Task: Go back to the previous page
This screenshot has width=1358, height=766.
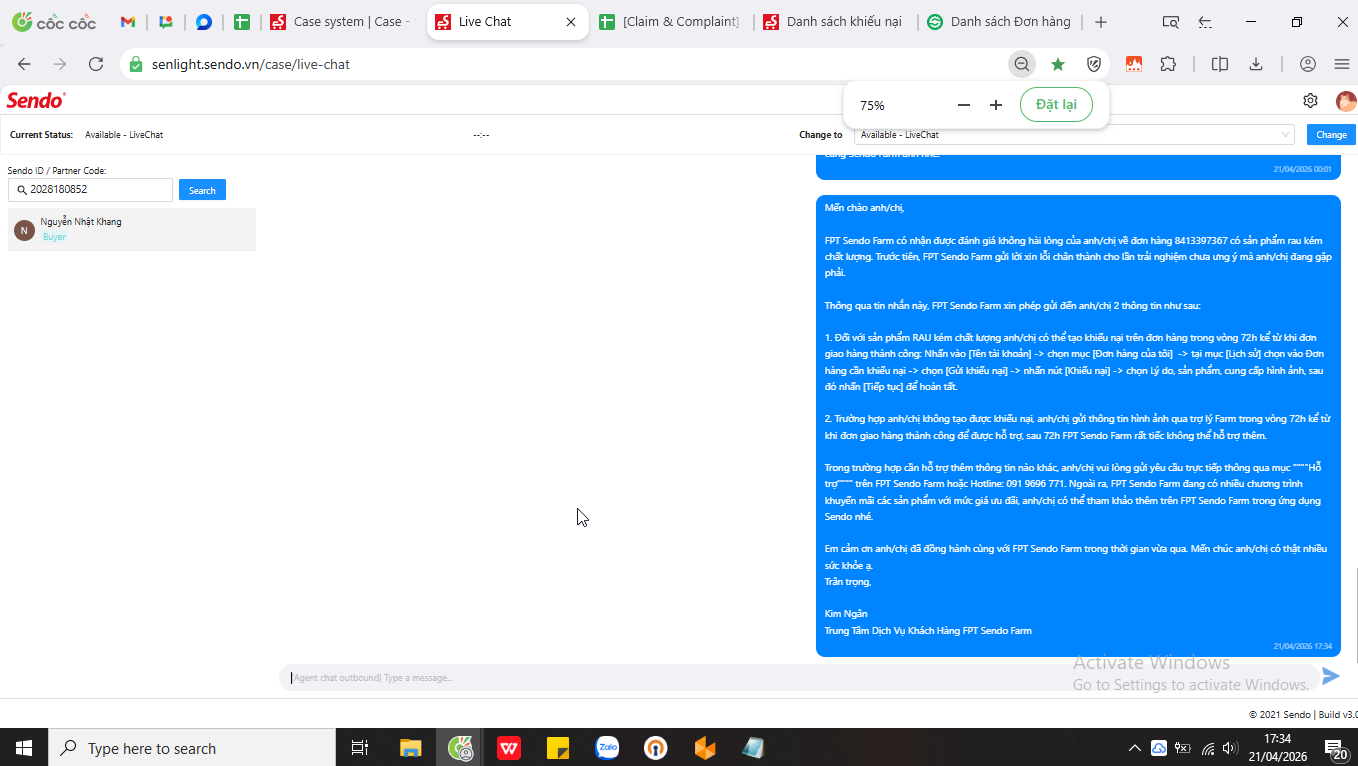Action: (25, 64)
